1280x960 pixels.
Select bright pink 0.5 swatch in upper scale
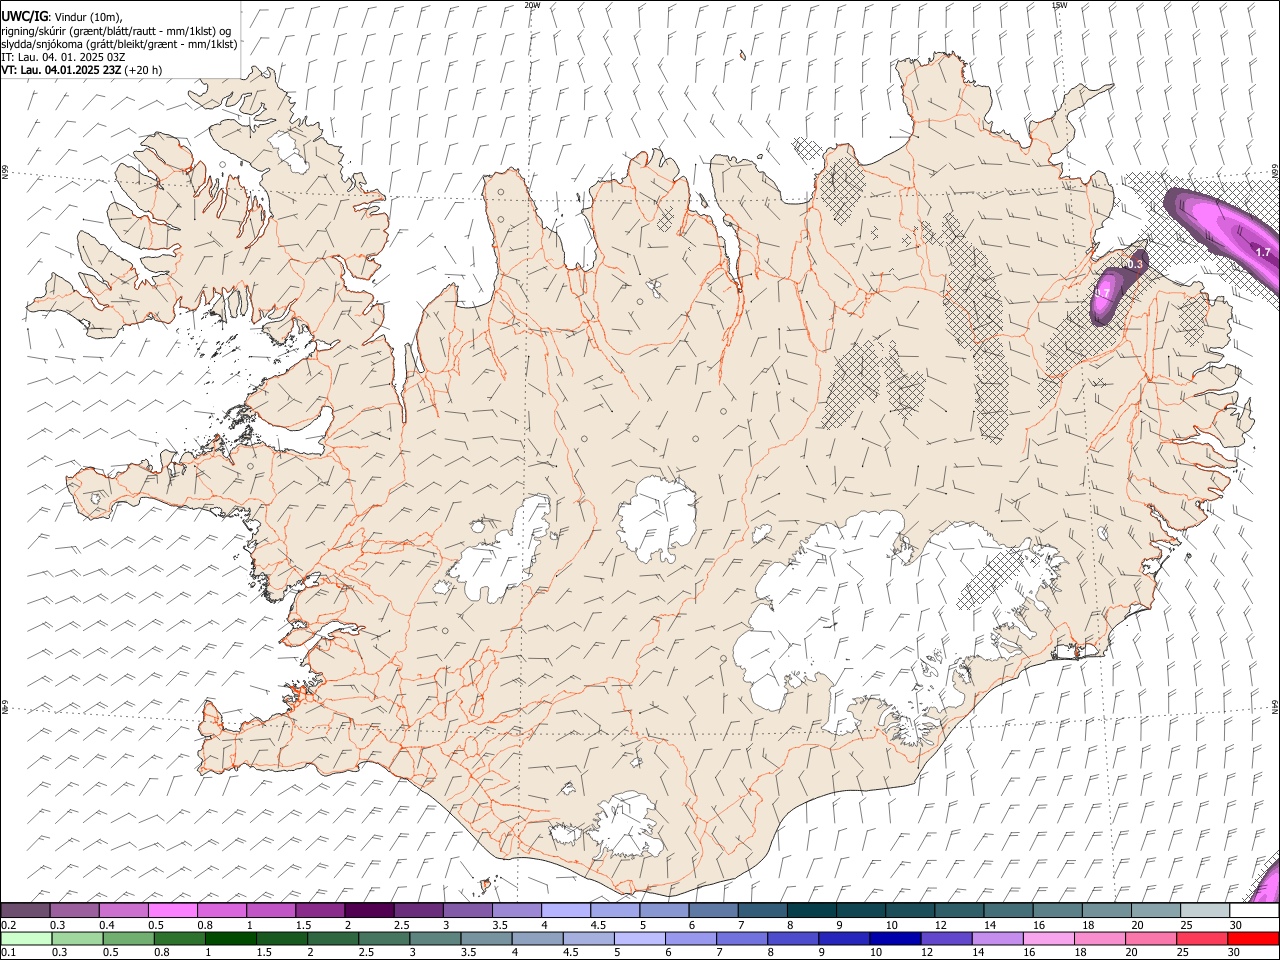coord(172,910)
